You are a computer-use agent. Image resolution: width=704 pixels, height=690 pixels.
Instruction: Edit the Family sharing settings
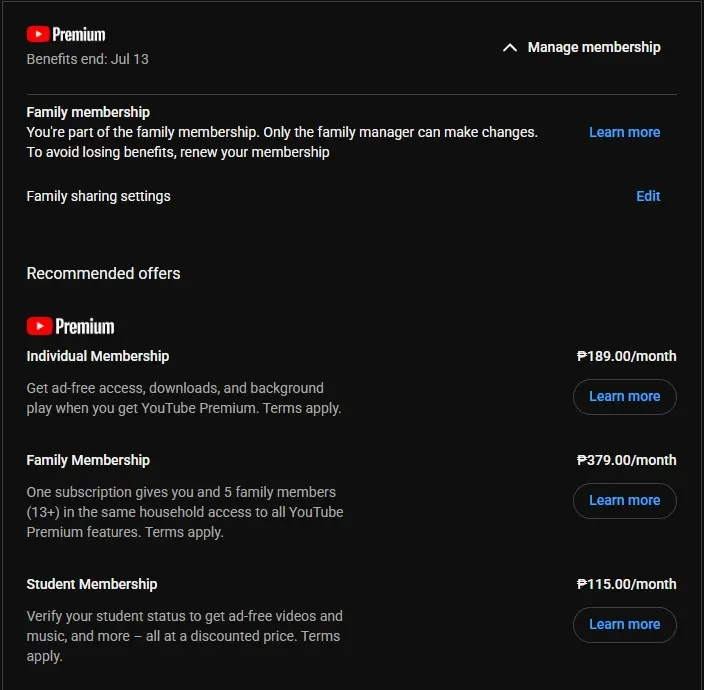pyautogui.click(x=648, y=196)
